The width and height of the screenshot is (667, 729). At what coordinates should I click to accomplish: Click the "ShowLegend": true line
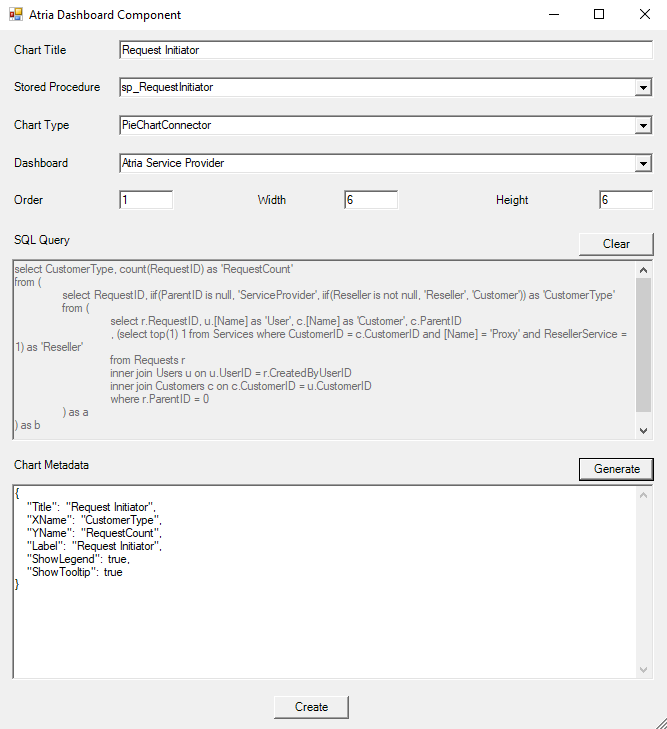click(x=78, y=559)
